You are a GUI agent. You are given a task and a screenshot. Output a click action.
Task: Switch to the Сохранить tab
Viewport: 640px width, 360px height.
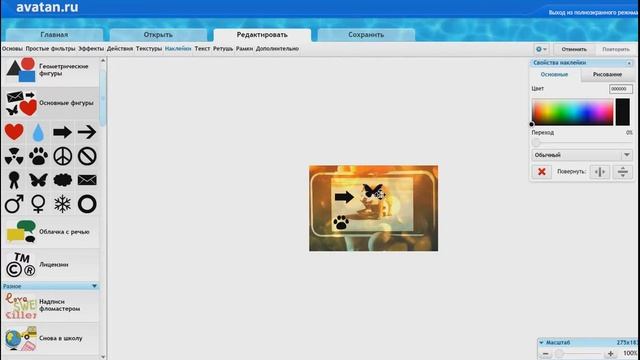click(366, 35)
